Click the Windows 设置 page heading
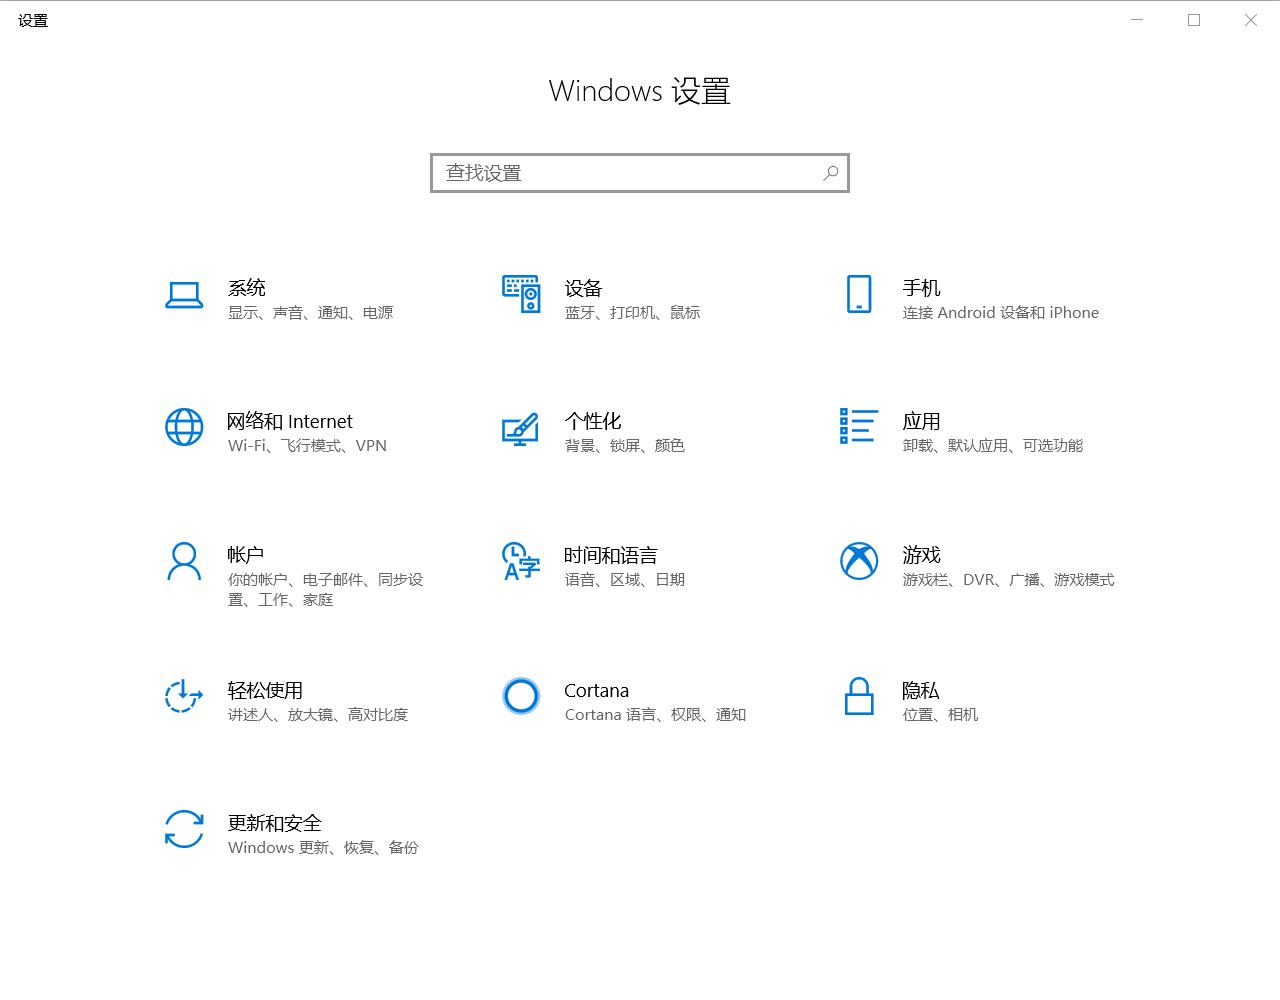Viewport: 1280px width, 1000px height. pos(639,91)
